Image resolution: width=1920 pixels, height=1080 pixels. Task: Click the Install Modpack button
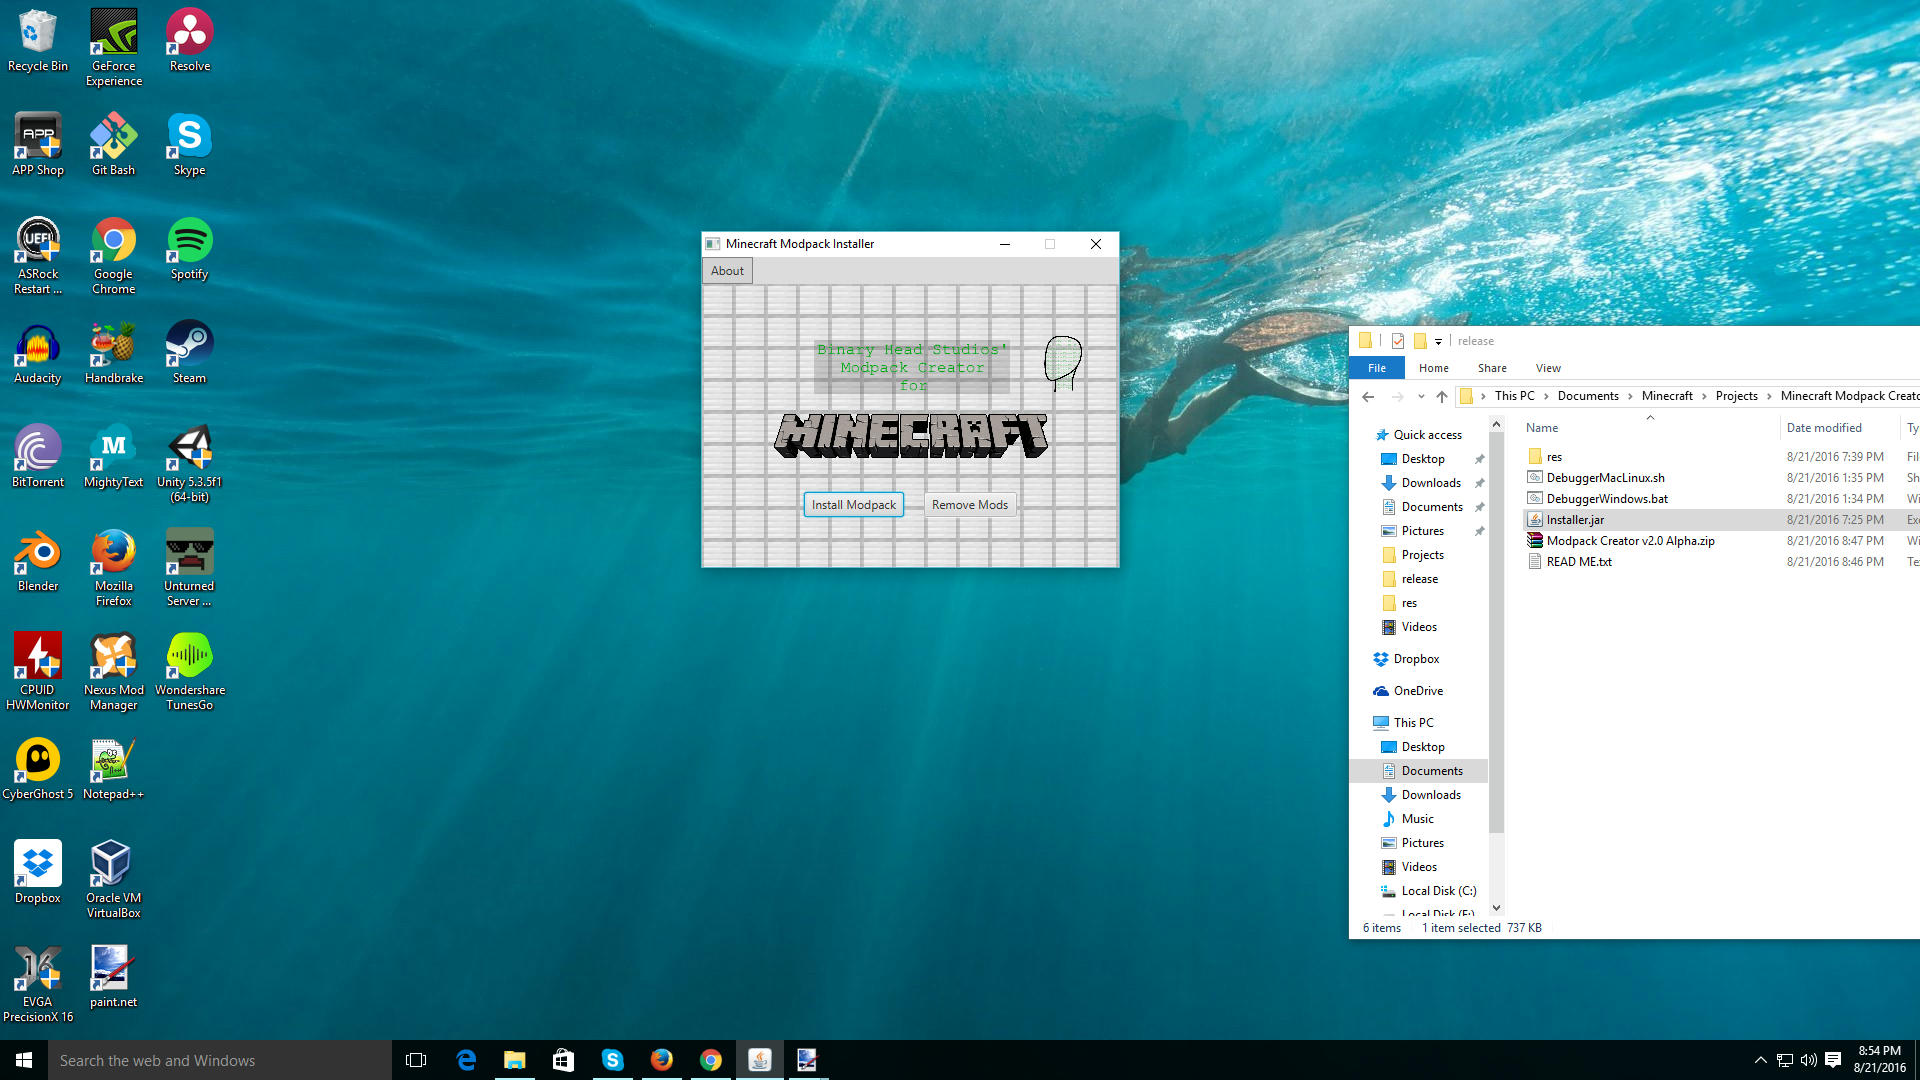point(853,505)
